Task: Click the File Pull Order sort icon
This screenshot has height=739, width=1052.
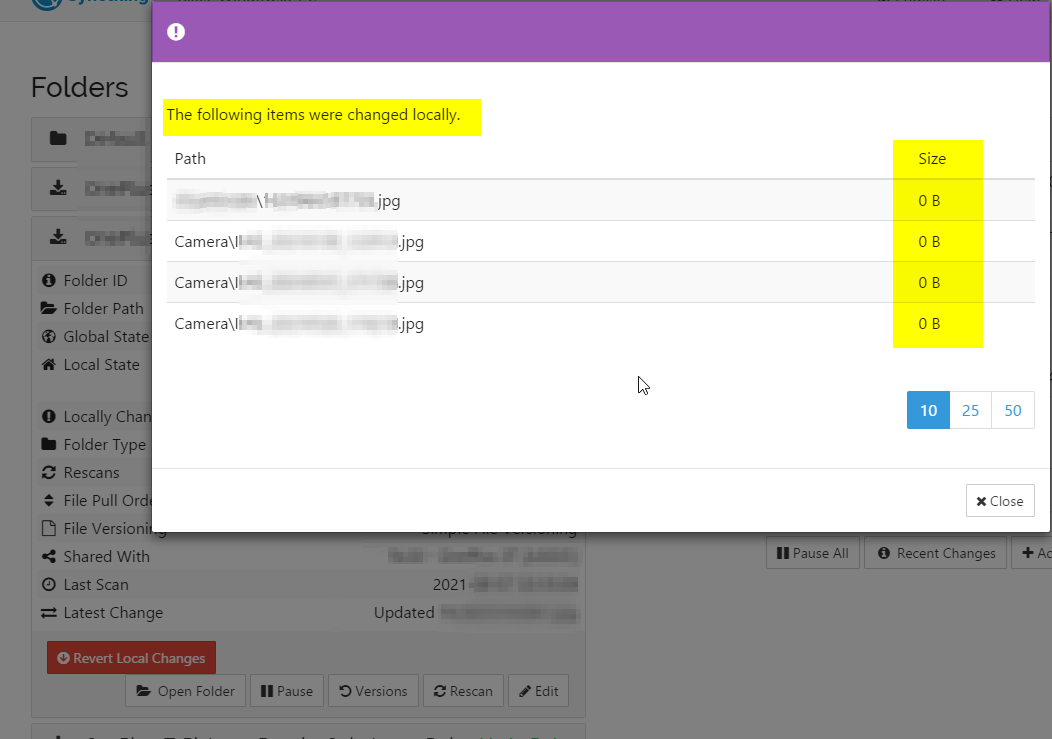Action: click(x=49, y=500)
